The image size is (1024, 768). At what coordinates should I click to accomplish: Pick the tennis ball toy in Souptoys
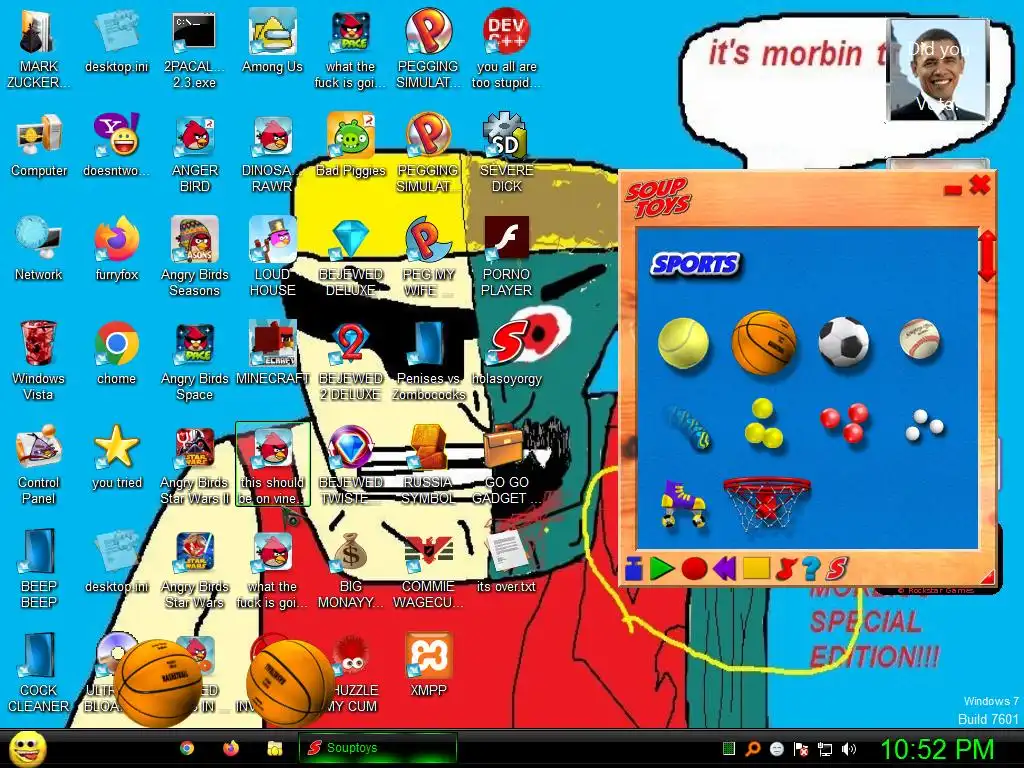click(x=683, y=342)
